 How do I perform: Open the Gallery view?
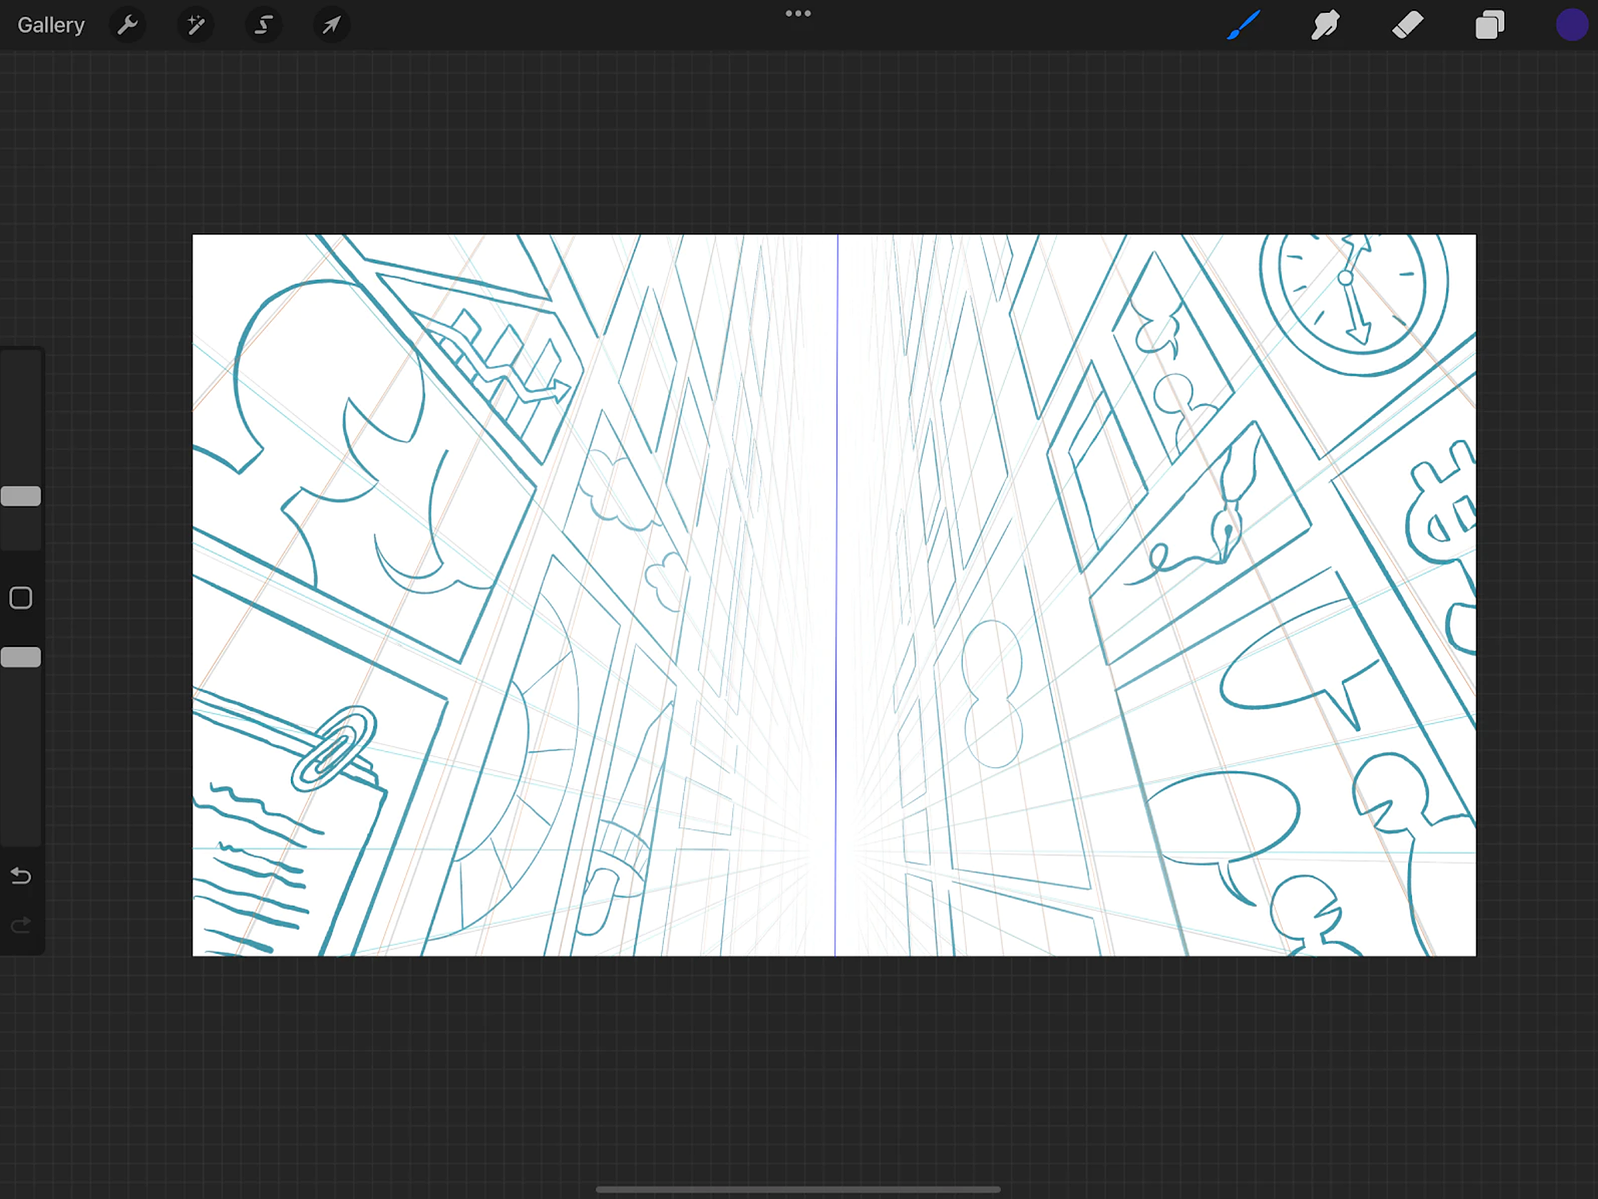coord(51,25)
